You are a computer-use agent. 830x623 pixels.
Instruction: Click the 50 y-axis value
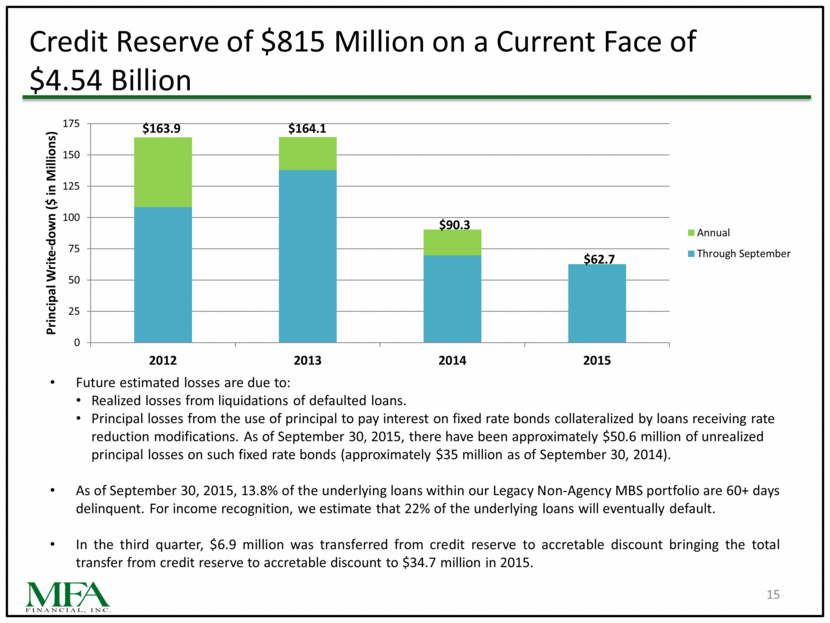(74, 280)
